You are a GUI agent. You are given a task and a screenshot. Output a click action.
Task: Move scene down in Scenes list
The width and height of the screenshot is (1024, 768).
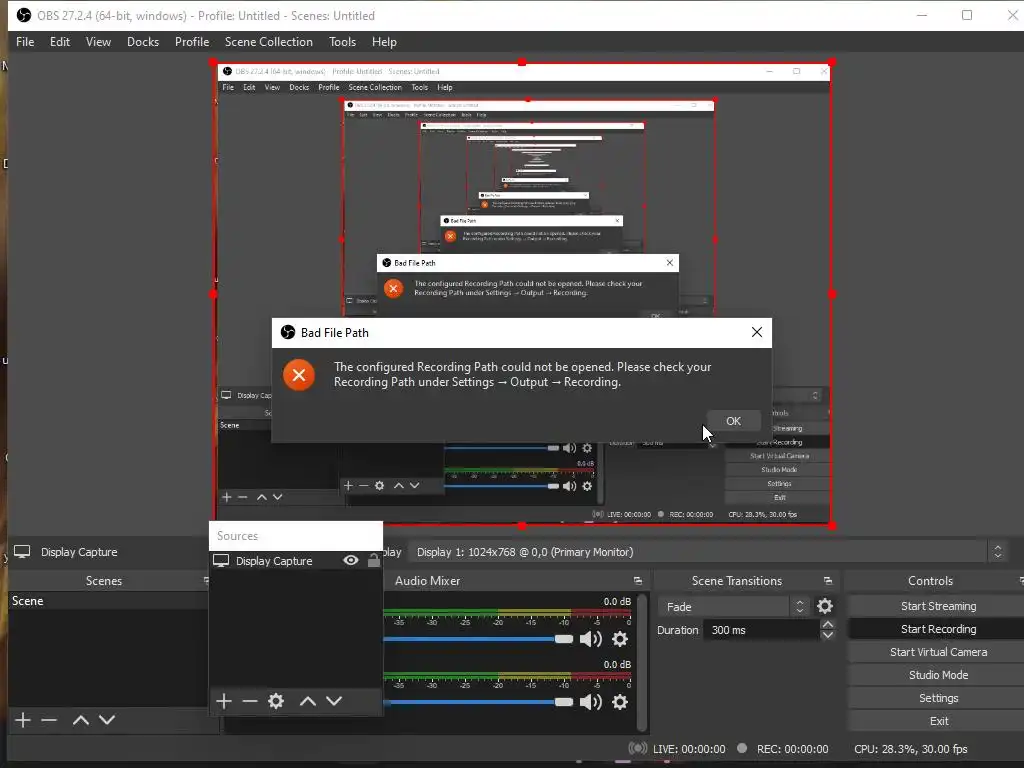click(x=107, y=720)
